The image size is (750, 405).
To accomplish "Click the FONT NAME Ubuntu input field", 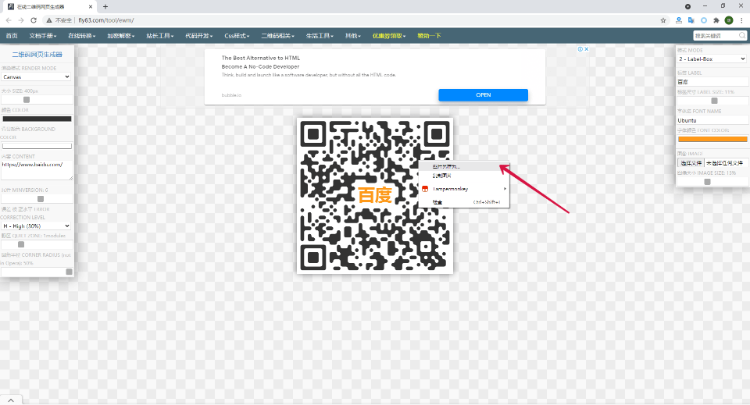I will coord(712,120).
